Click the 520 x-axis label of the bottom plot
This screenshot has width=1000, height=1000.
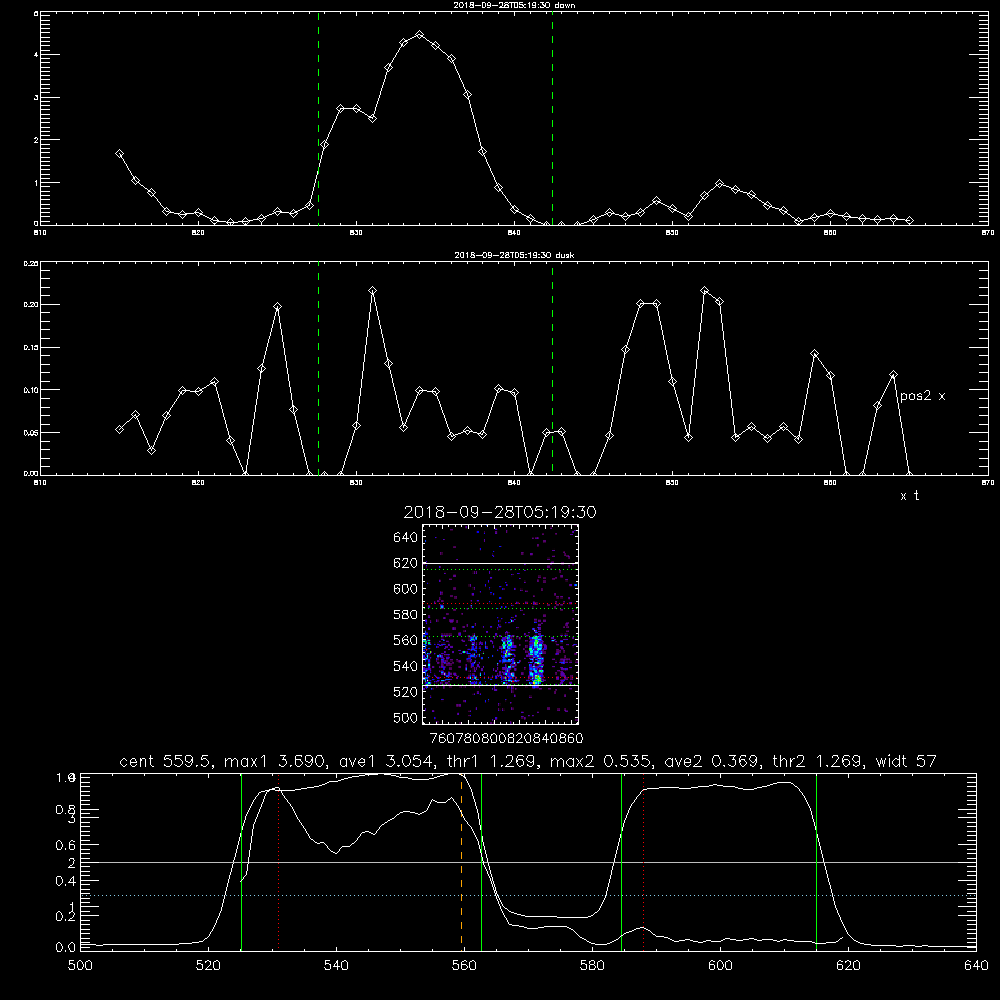208,966
